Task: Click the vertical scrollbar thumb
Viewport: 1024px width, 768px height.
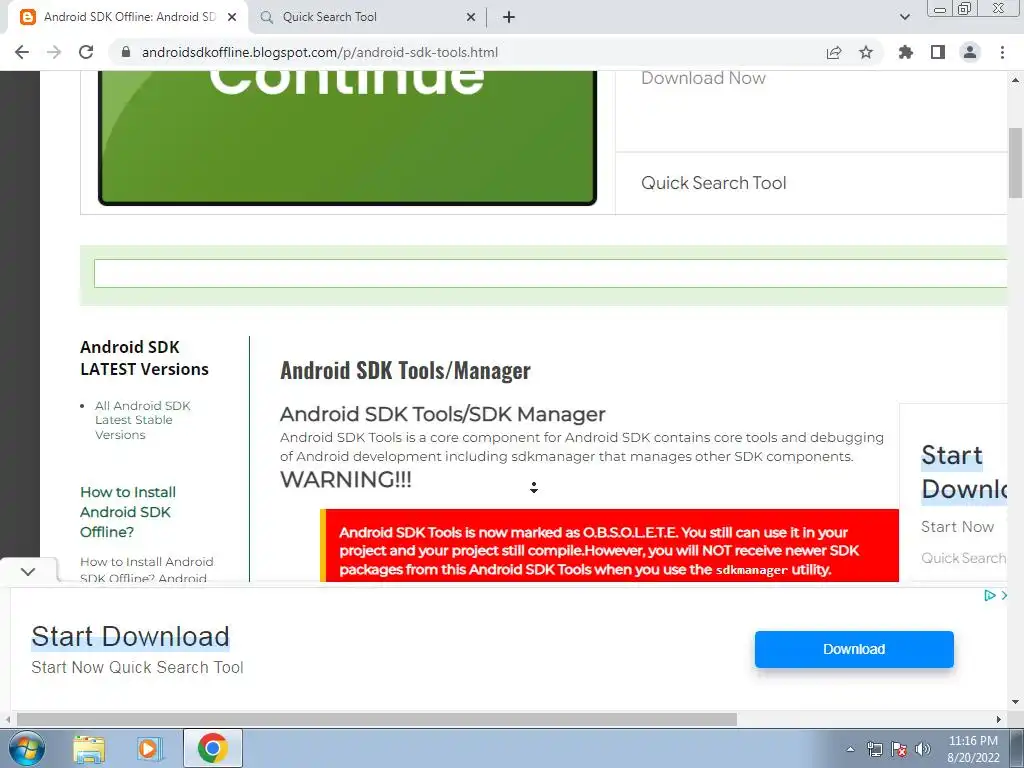Action: (x=1015, y=163)
